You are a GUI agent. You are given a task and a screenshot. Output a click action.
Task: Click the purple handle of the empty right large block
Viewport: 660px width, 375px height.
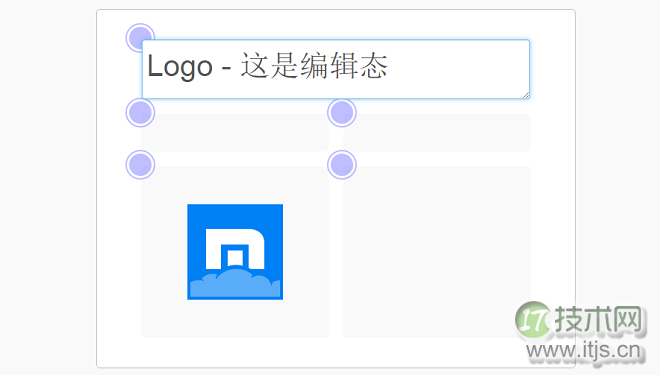[342, 165]
